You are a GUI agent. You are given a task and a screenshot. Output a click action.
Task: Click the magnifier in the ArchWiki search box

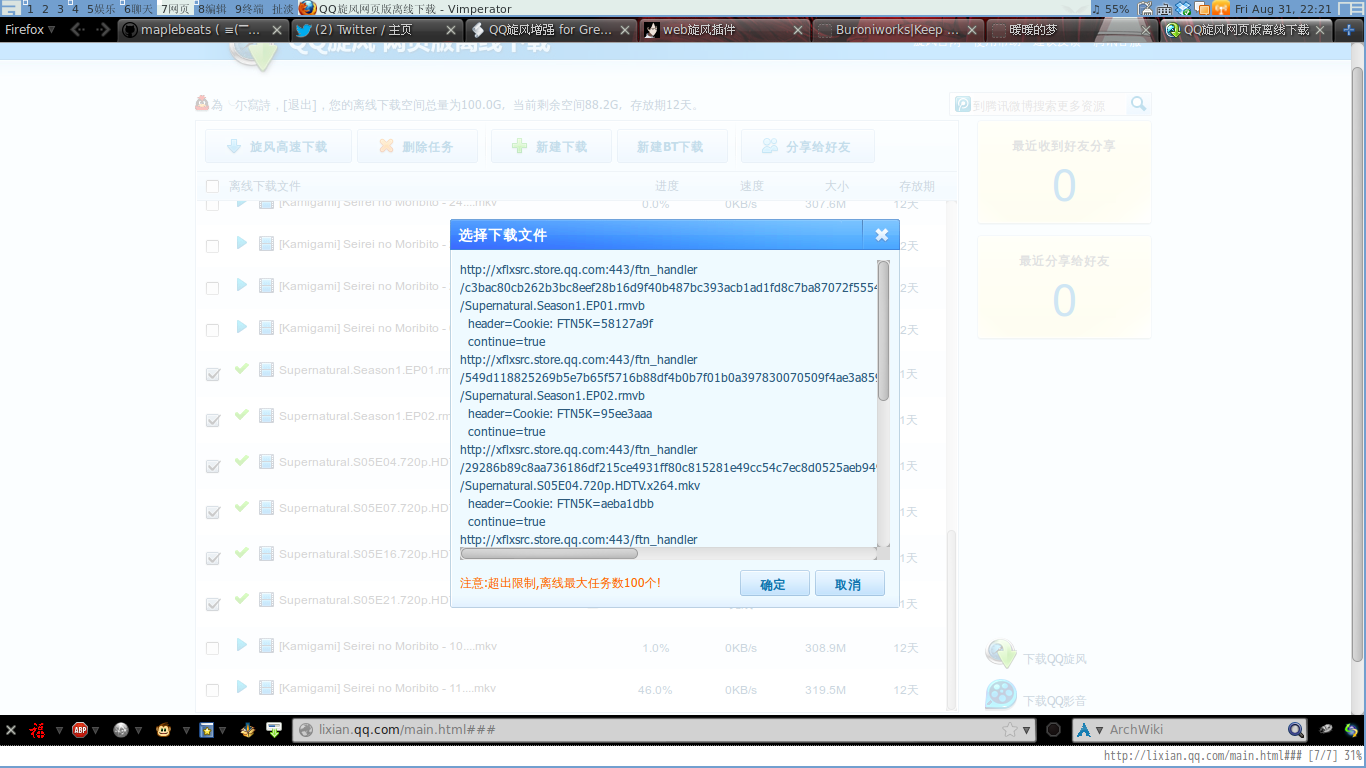click(x=1295, y=730)
